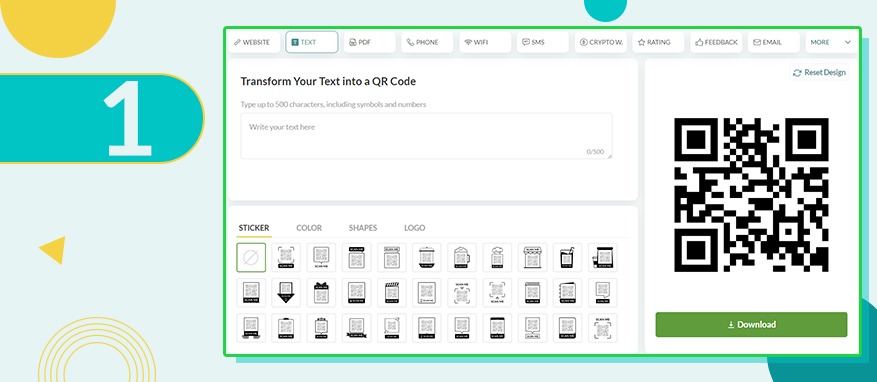Pick the SMS QR type
Screen dimensions: 877x382
[543, 42]
